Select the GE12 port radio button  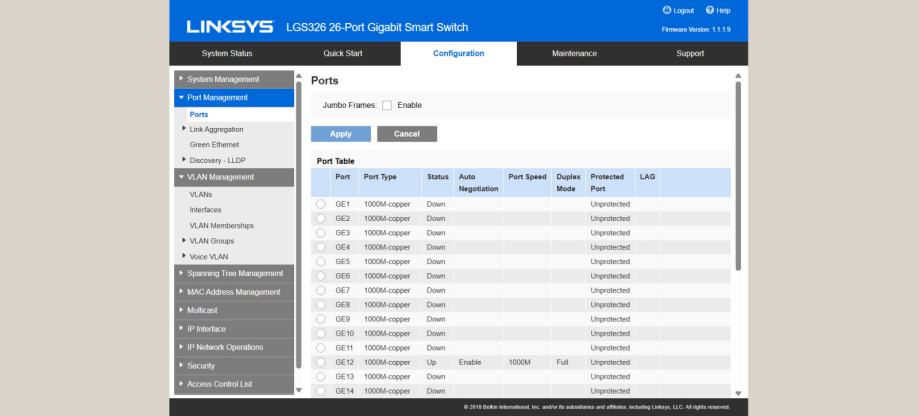pyautogui.click(x=321, y=362)
